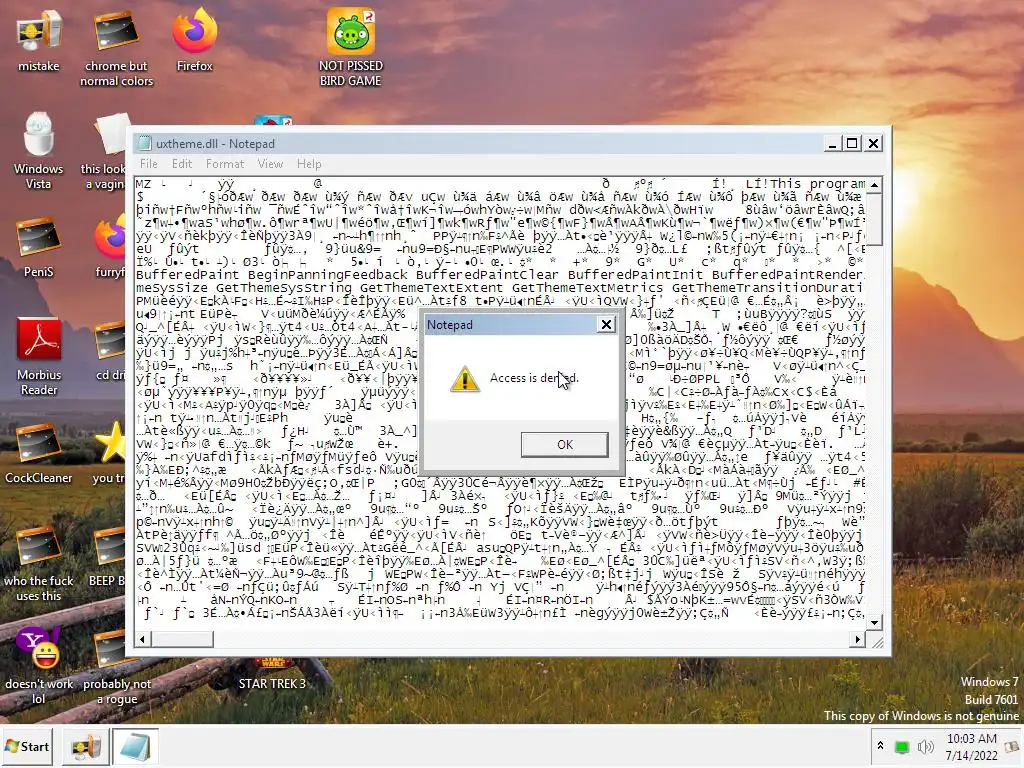The width and height of the screenshot is (1024, 768).
Task: Open the 'mistake' desktop icon
Action: coord(39,40)
